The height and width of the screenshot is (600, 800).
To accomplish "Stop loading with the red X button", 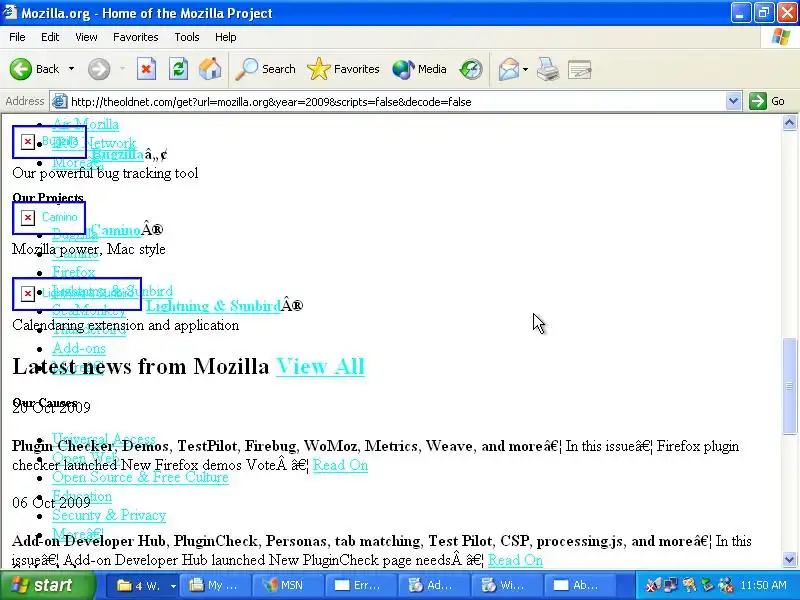I will click(x=146, y=69).
